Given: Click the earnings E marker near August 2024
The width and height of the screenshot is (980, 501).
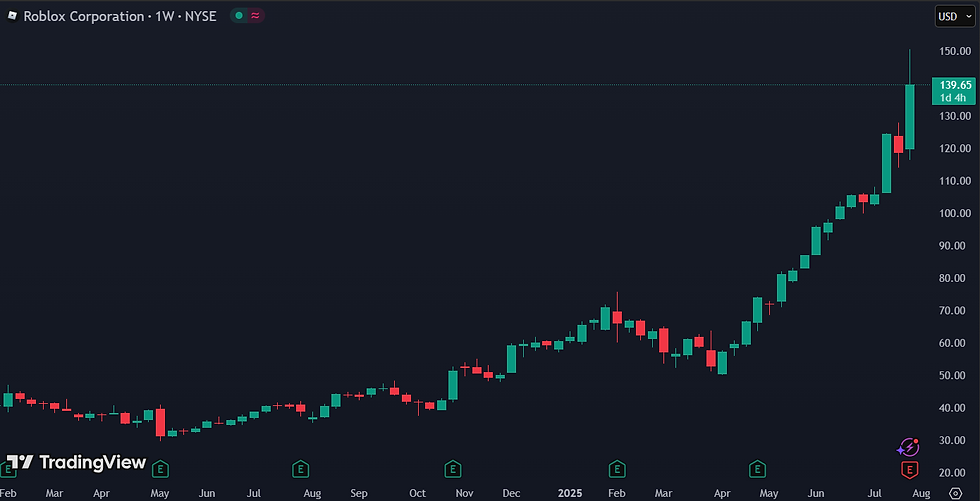Looking at the screenshot, I should (301, 469).
